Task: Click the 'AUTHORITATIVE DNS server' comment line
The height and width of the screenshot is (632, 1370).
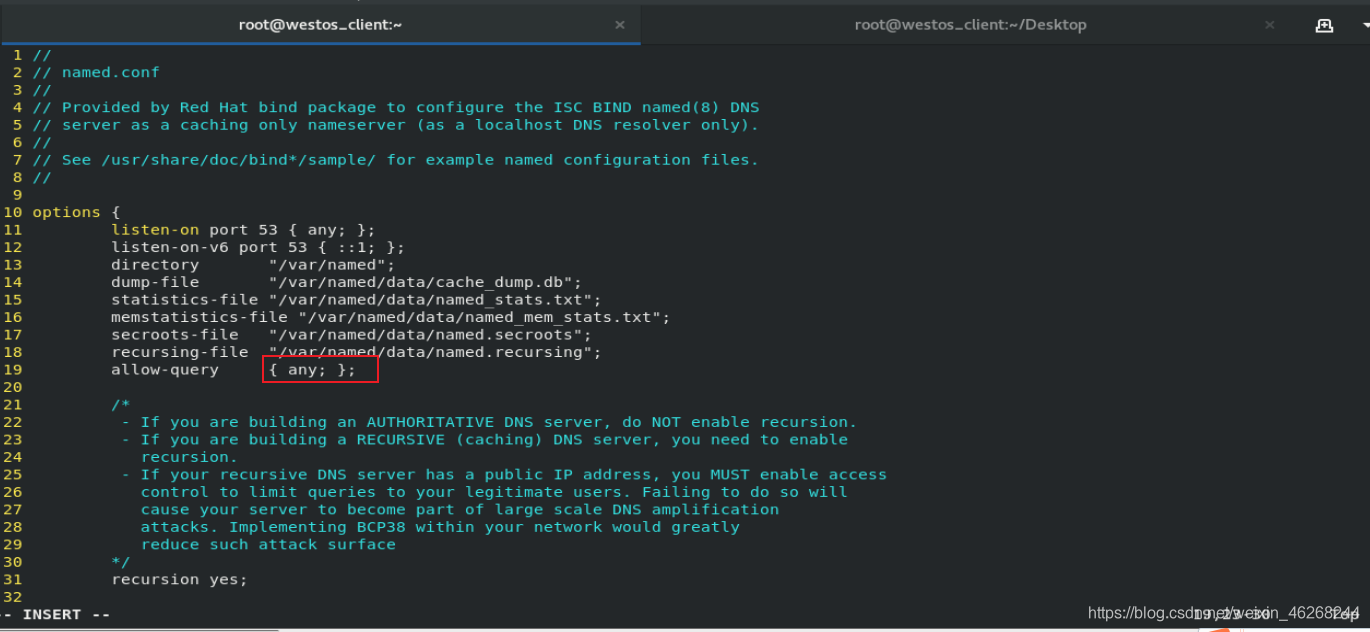Action: (489, 422)
